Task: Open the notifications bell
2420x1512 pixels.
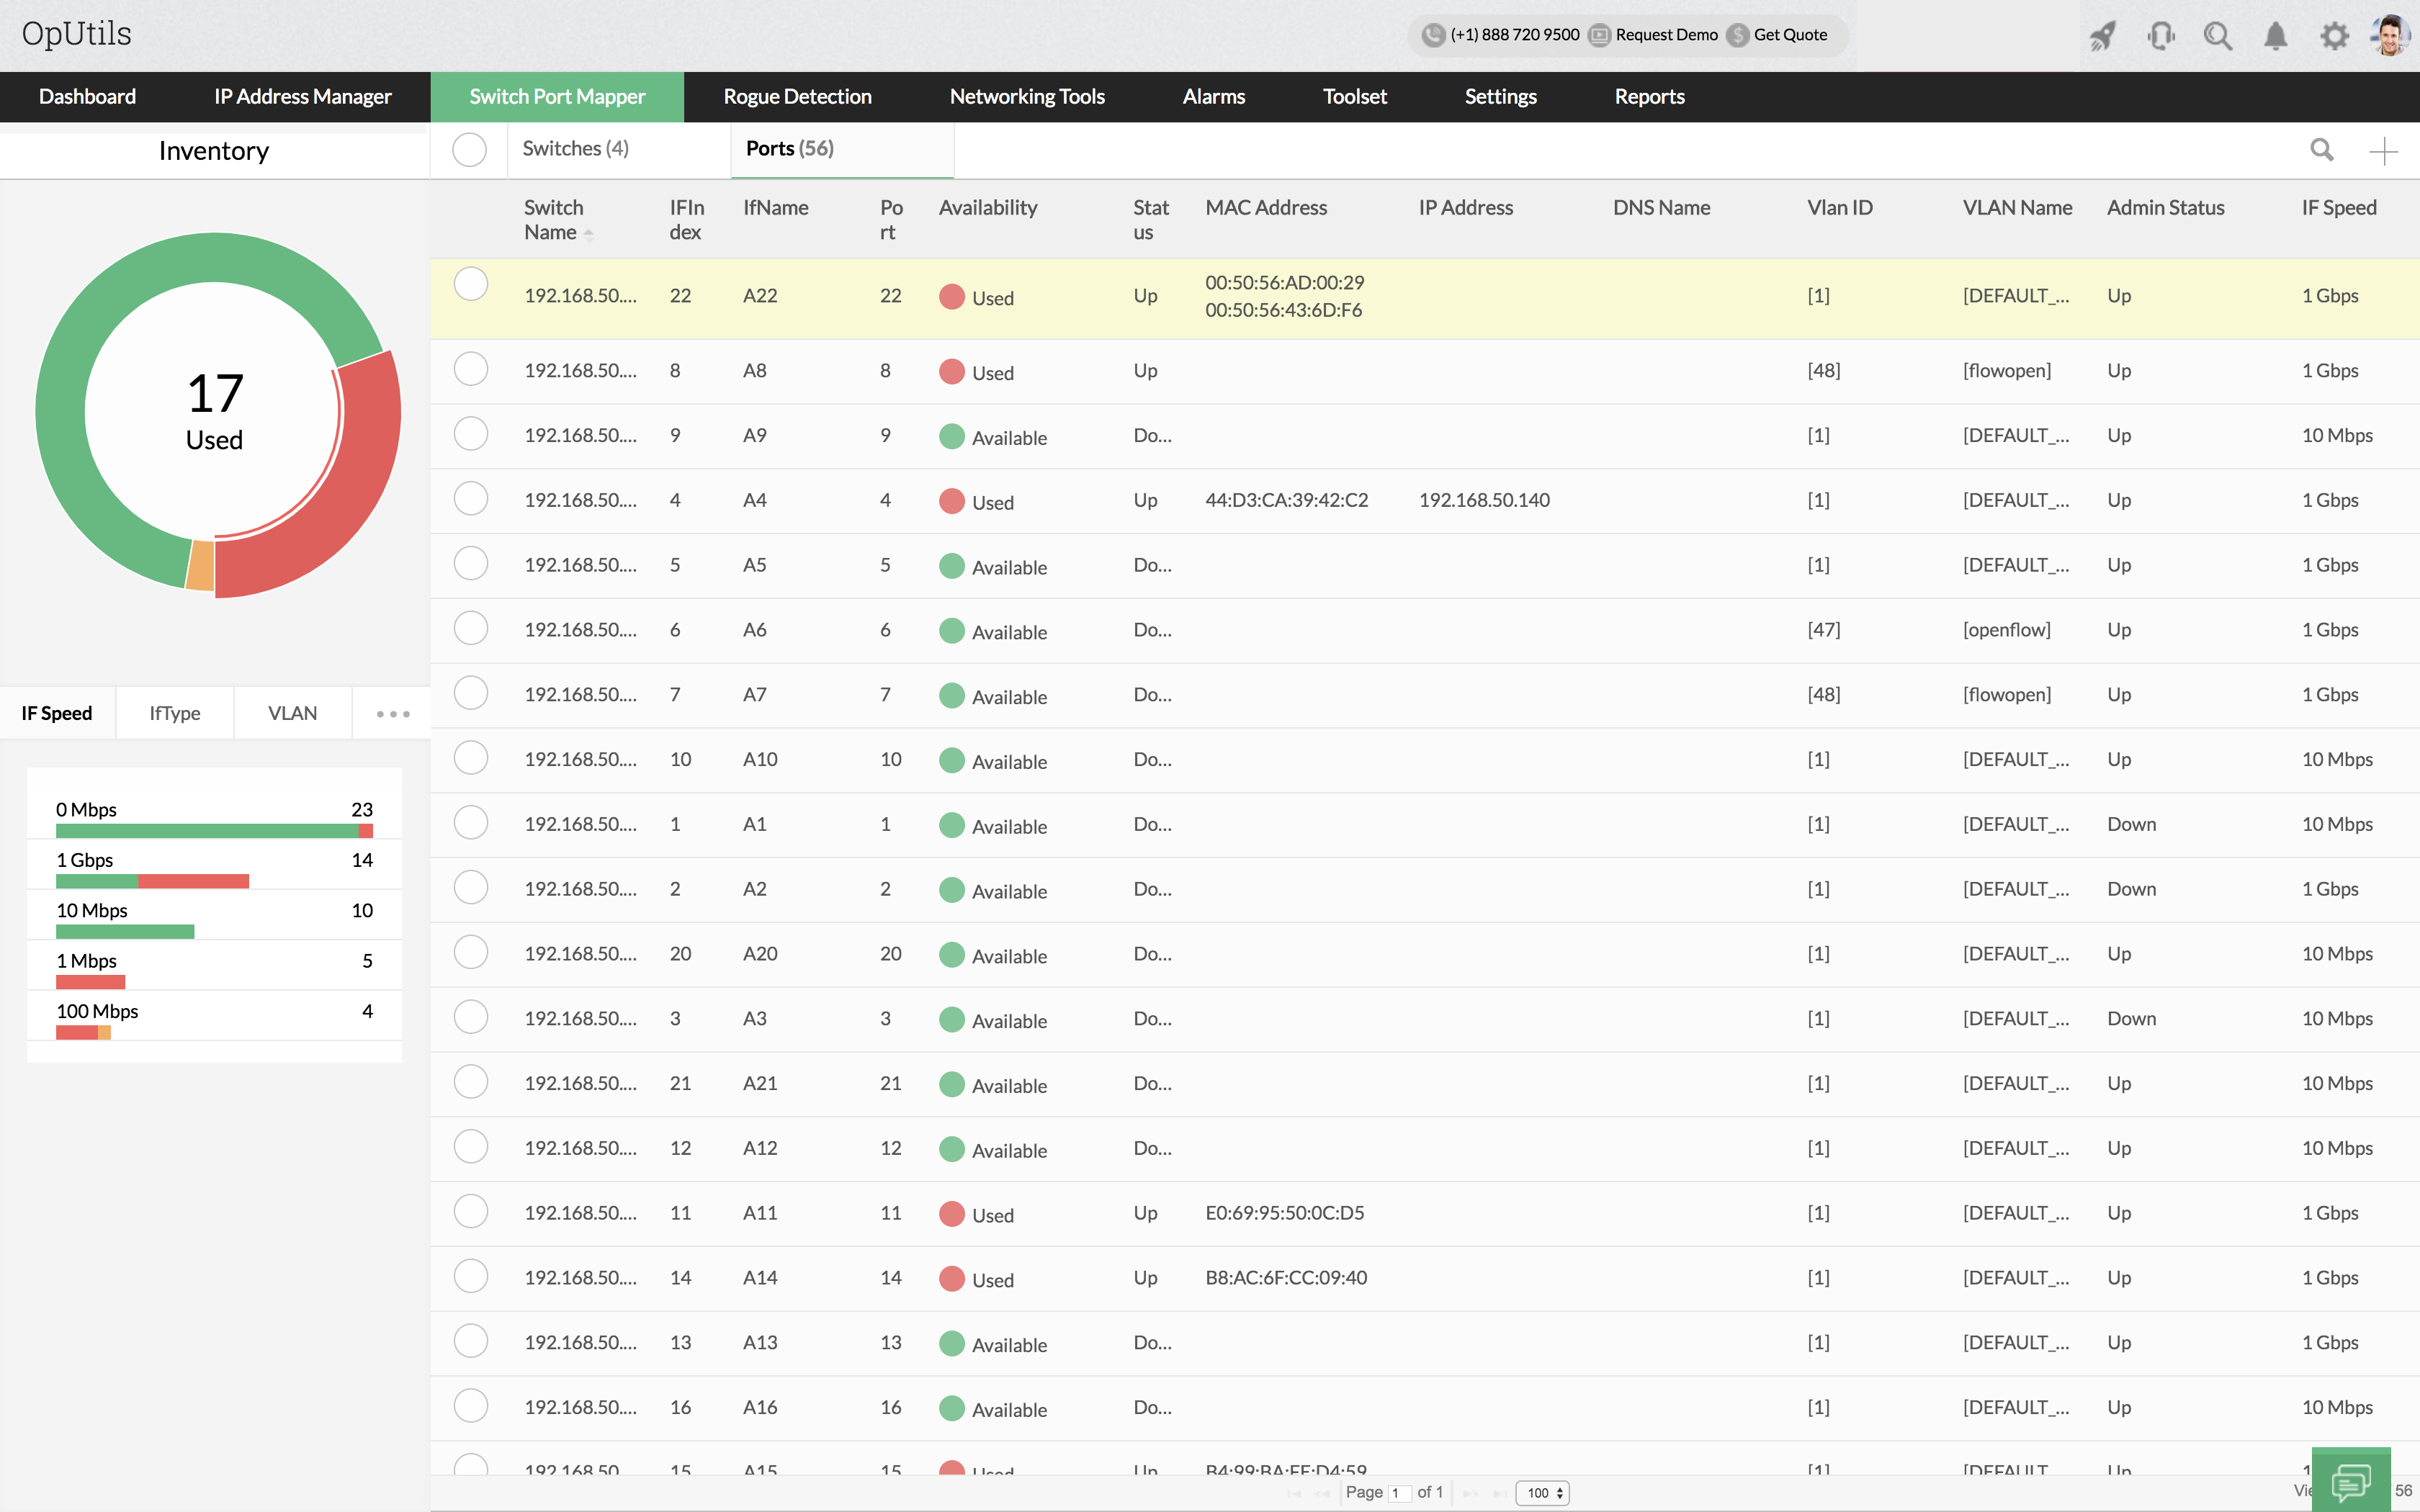Action: pos(2275,37)
